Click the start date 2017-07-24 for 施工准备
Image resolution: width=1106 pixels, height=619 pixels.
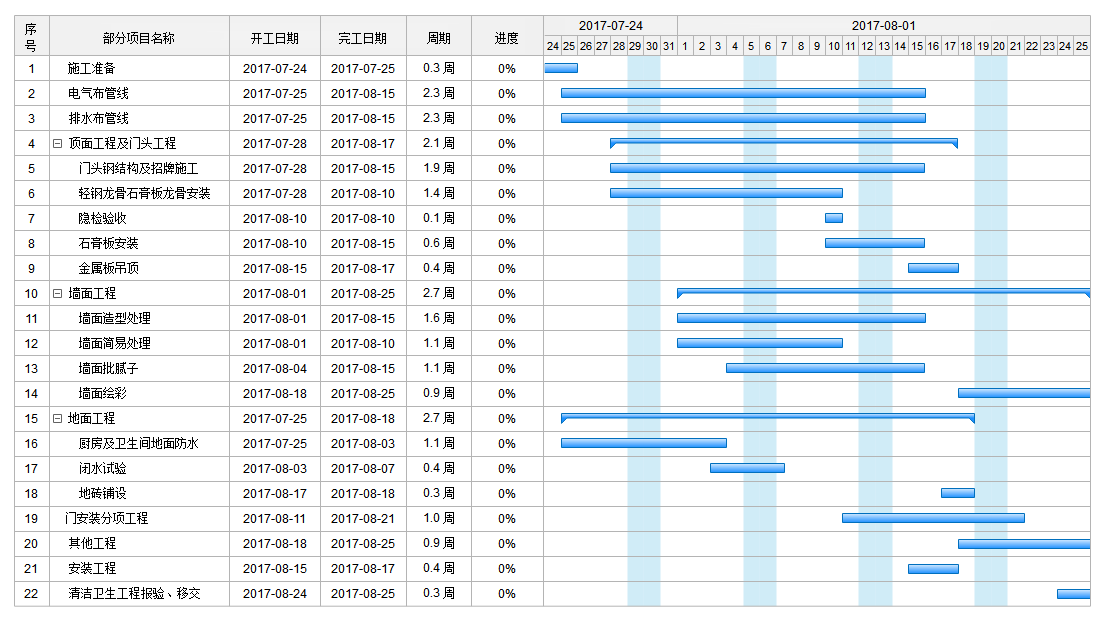pyautogui.click(x=275, y=68)
